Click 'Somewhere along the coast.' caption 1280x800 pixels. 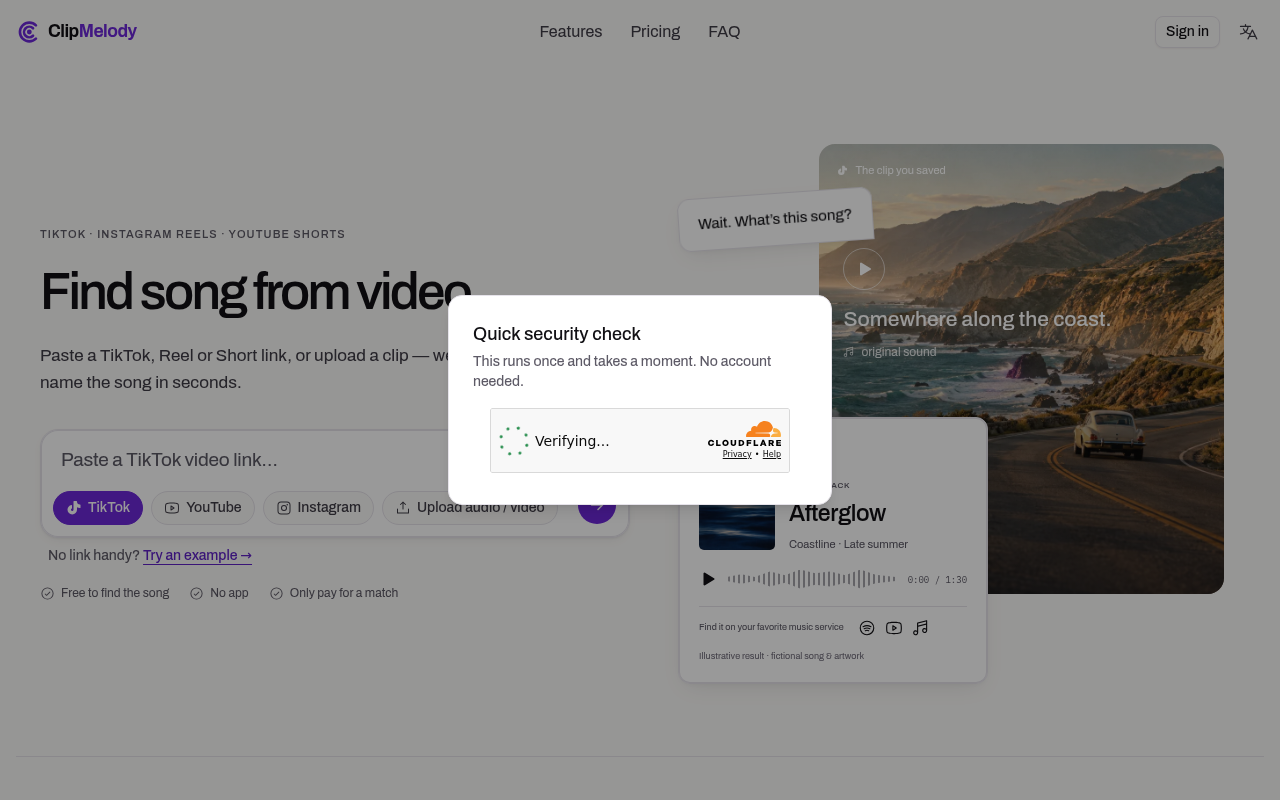point(977,320)
